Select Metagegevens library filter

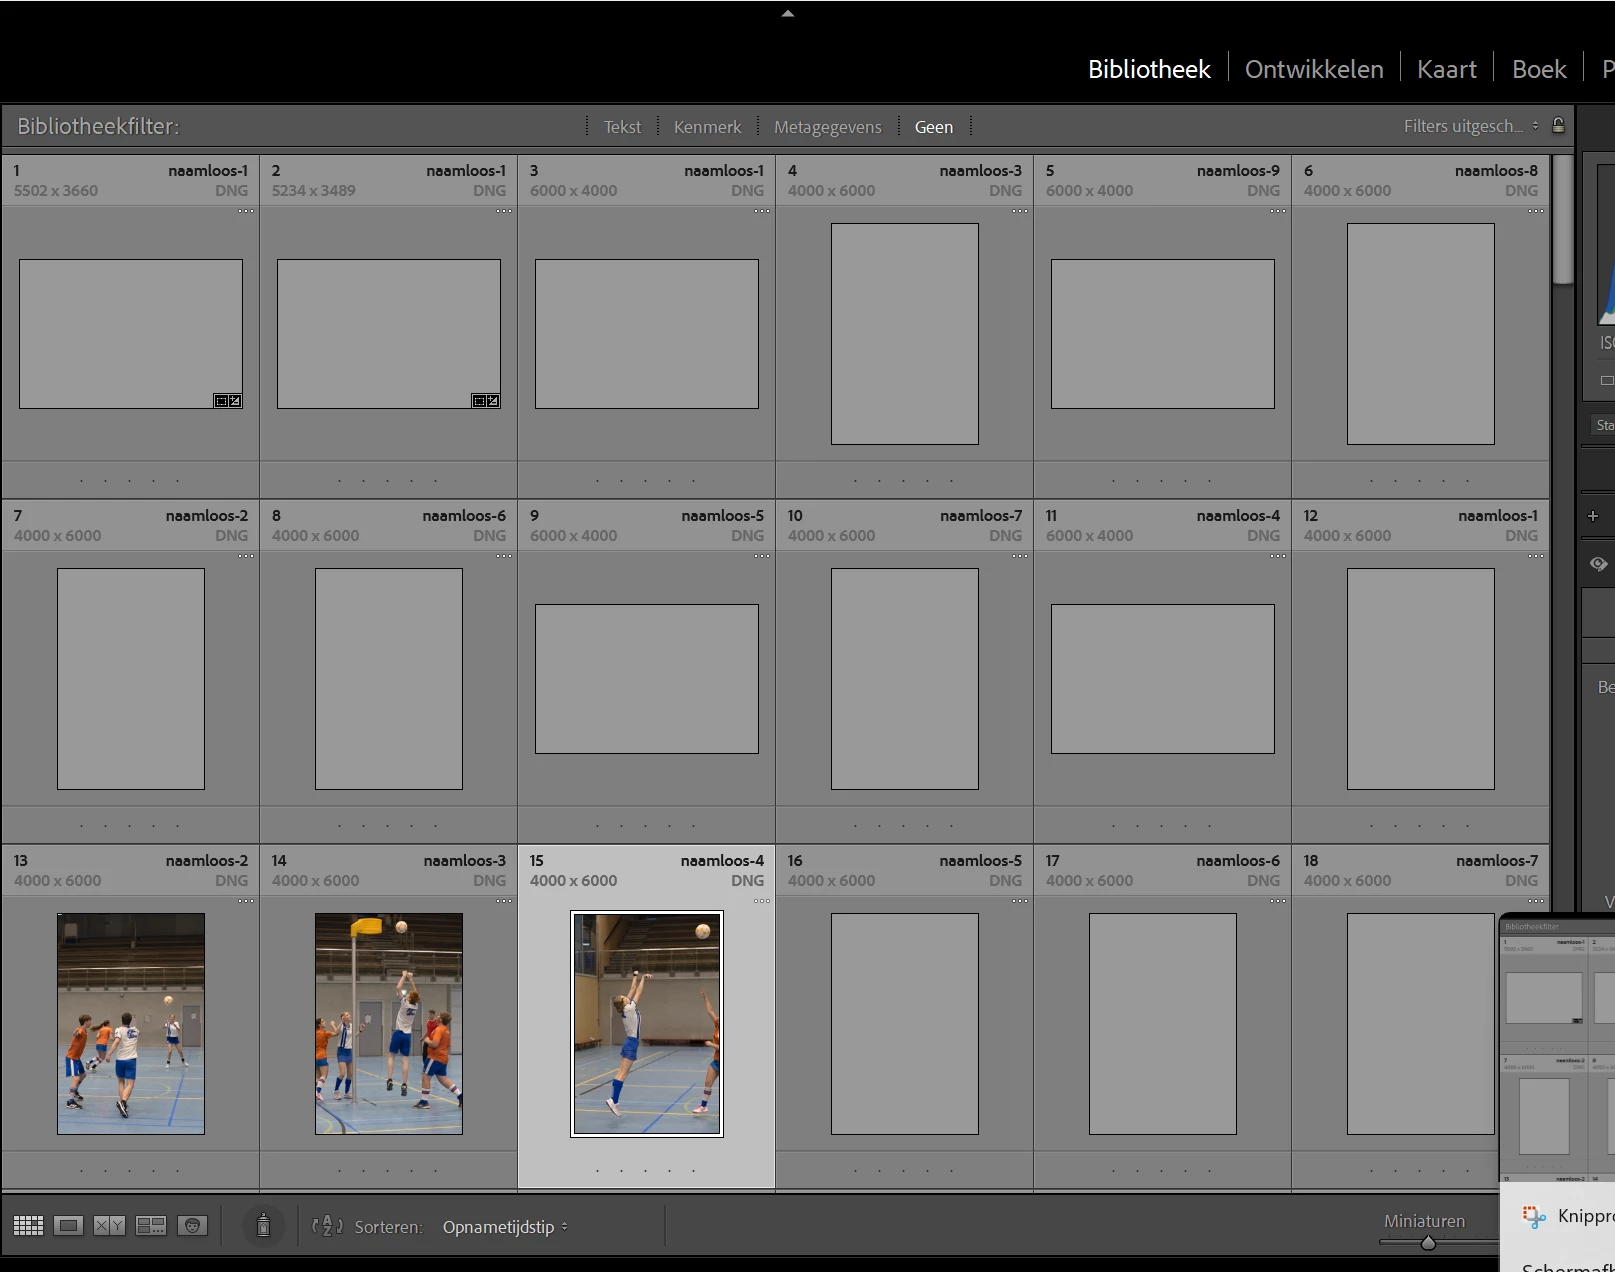(x=828, y=127)
